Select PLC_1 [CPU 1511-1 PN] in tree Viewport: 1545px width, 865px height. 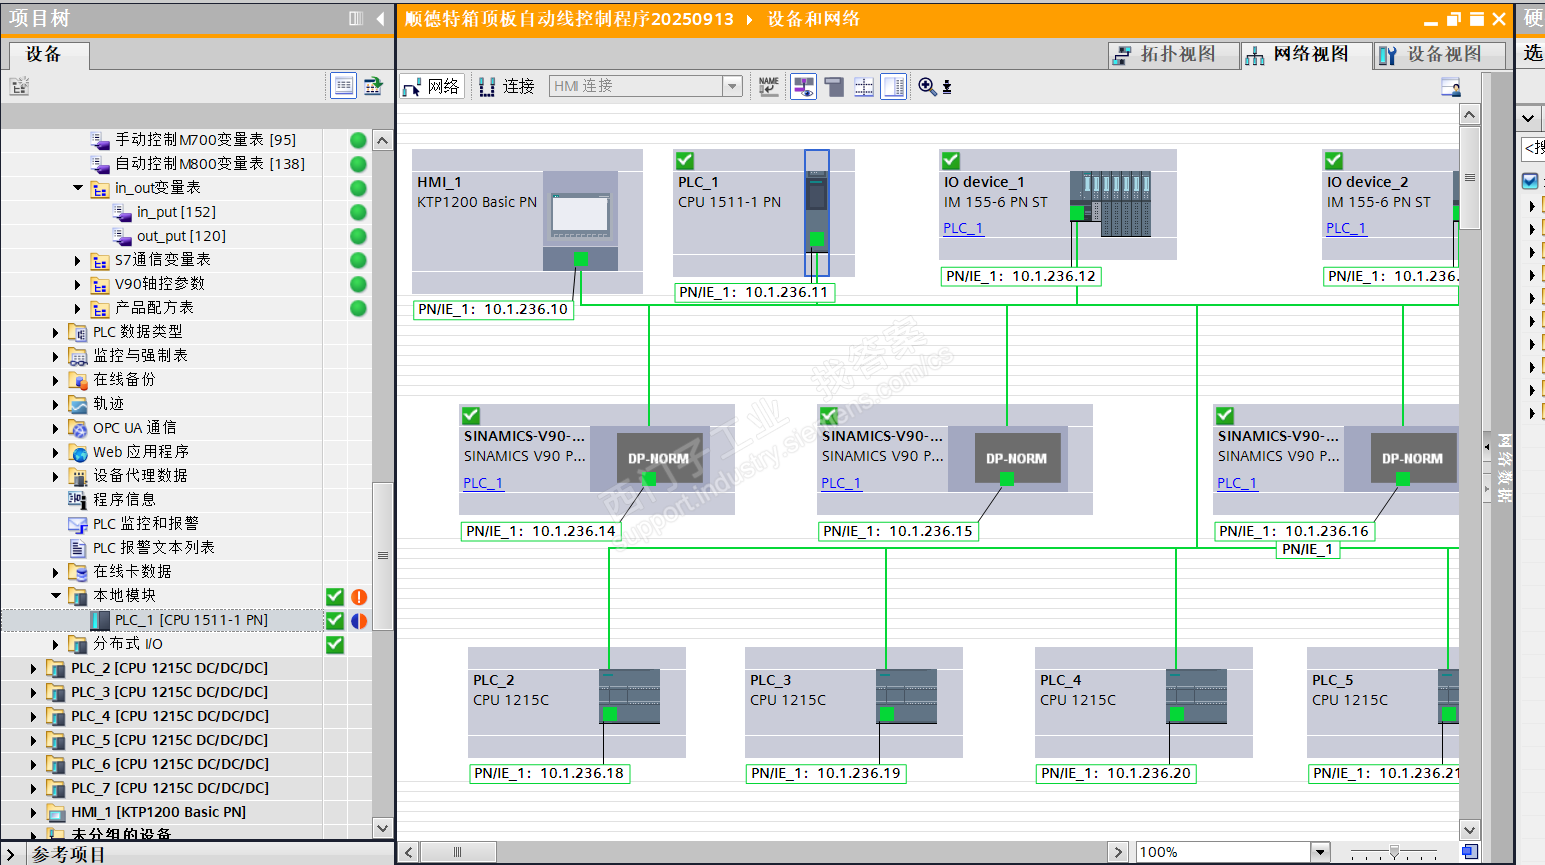coord(191,620)
